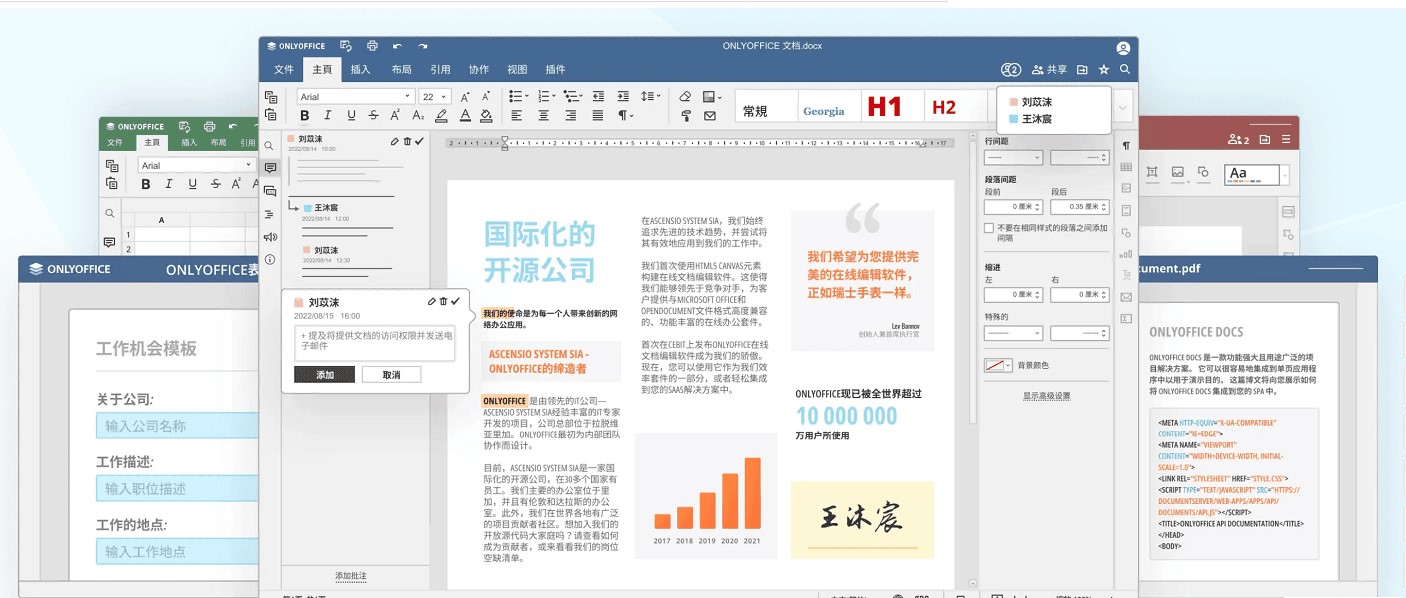The width and height of the screenshot is (1406, 598).
Task: Click the Clear style eraser icon
Action: coord(685,96)
